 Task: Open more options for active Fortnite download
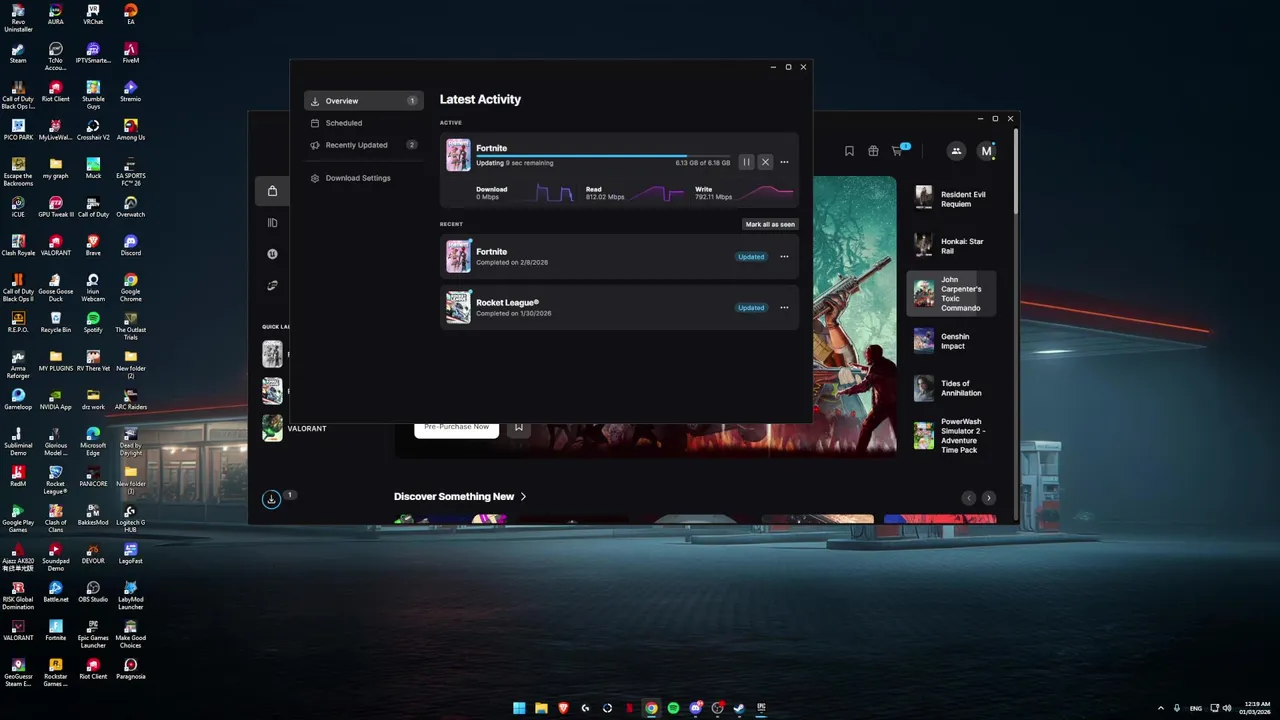pyautogui.click(x=784, y=162)
